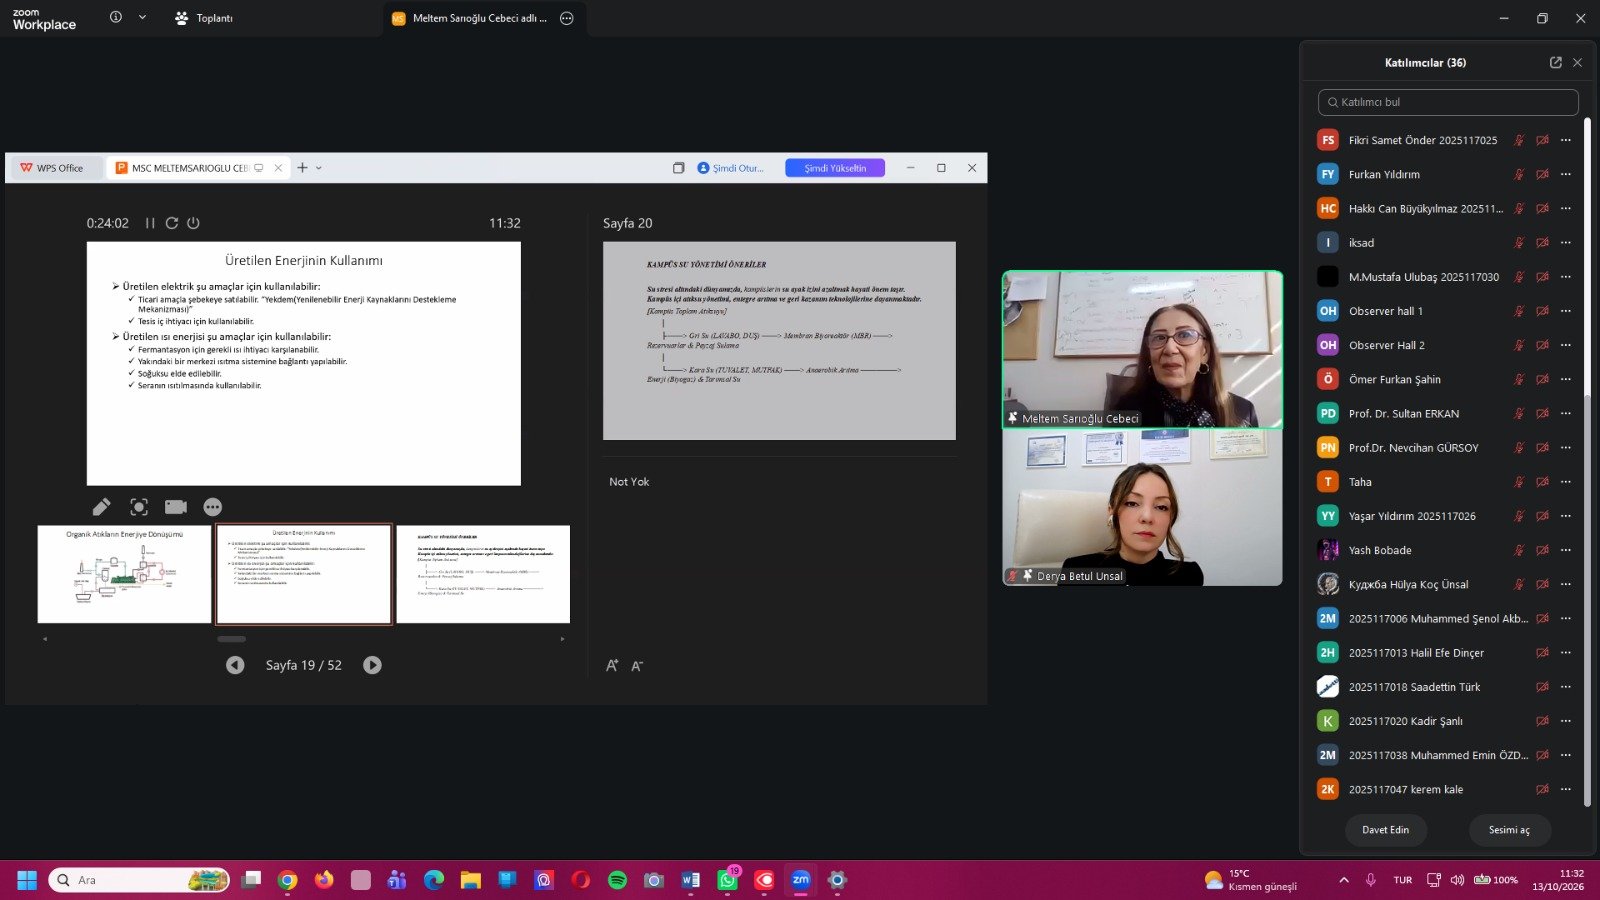Click the participants list vertical scrollbar

(1587, 600)
